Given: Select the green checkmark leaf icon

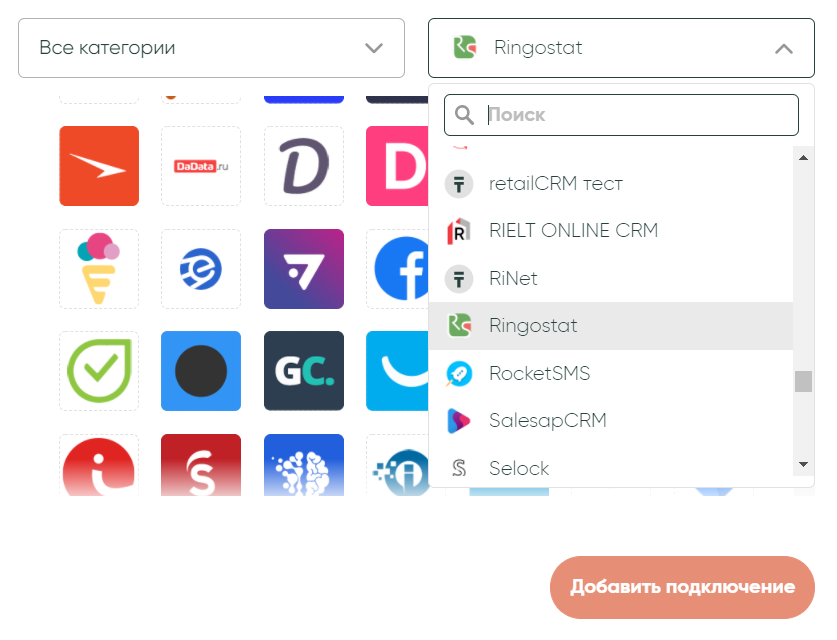Looking at the screenshot, I should coord(99,371).
